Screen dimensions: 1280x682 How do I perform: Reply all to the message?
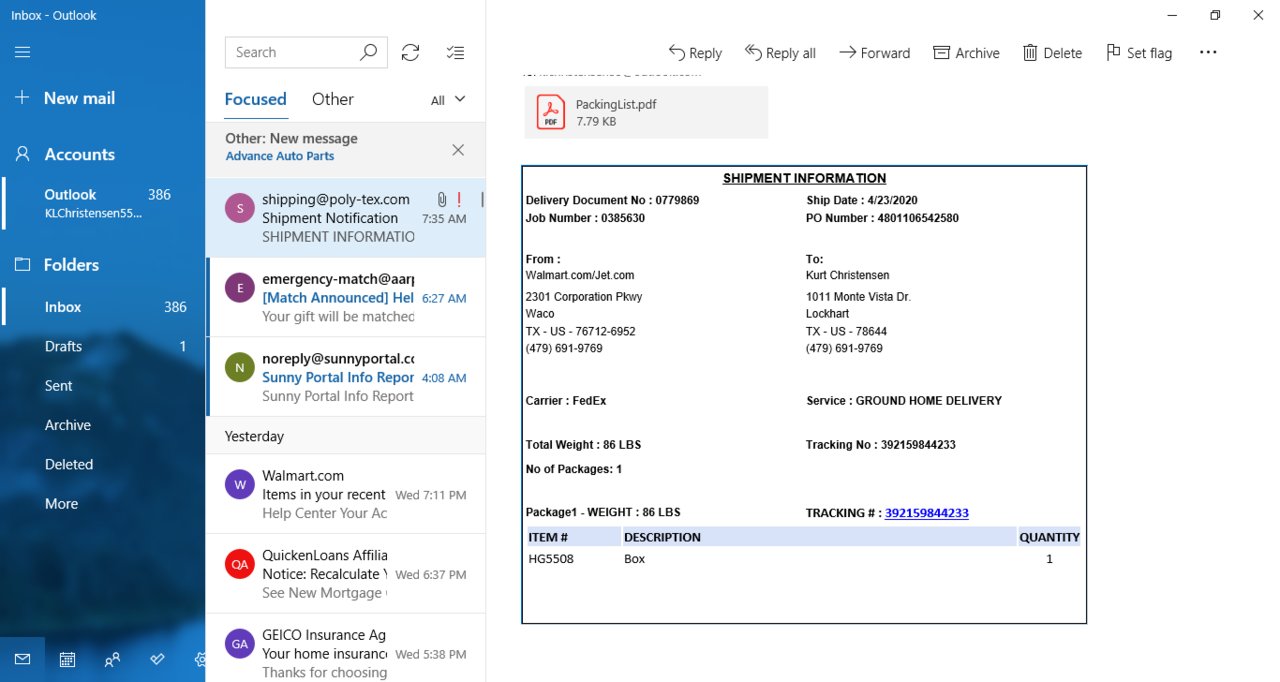[781, 53]
